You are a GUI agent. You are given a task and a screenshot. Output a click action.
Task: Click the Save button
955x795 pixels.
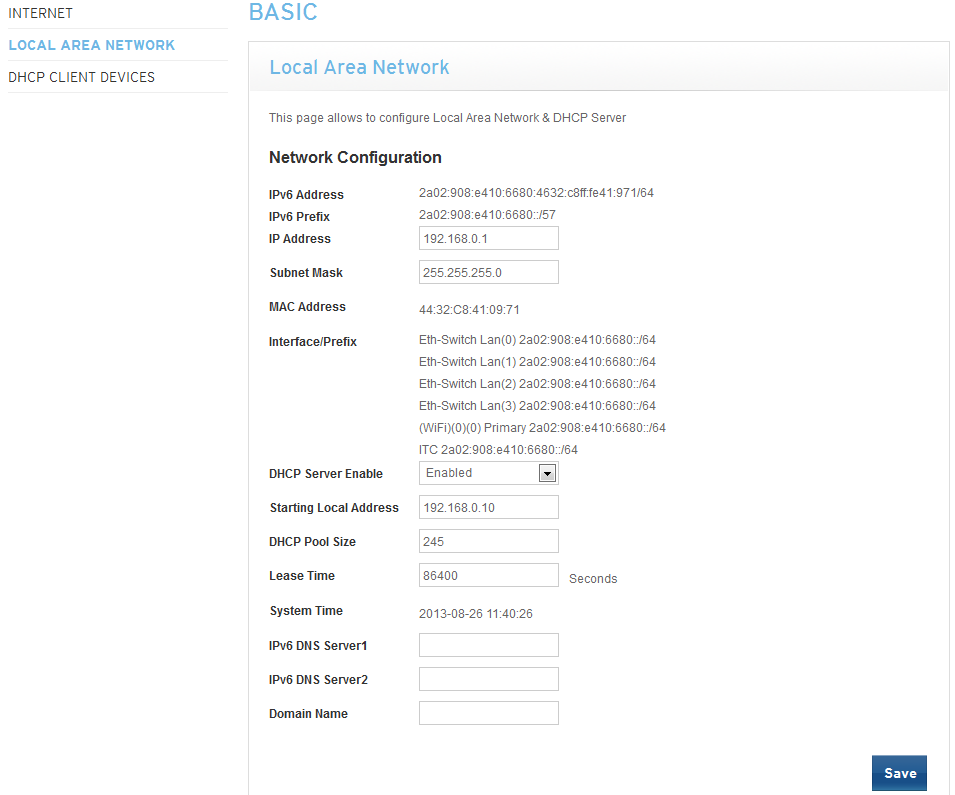tap(899, 773)
